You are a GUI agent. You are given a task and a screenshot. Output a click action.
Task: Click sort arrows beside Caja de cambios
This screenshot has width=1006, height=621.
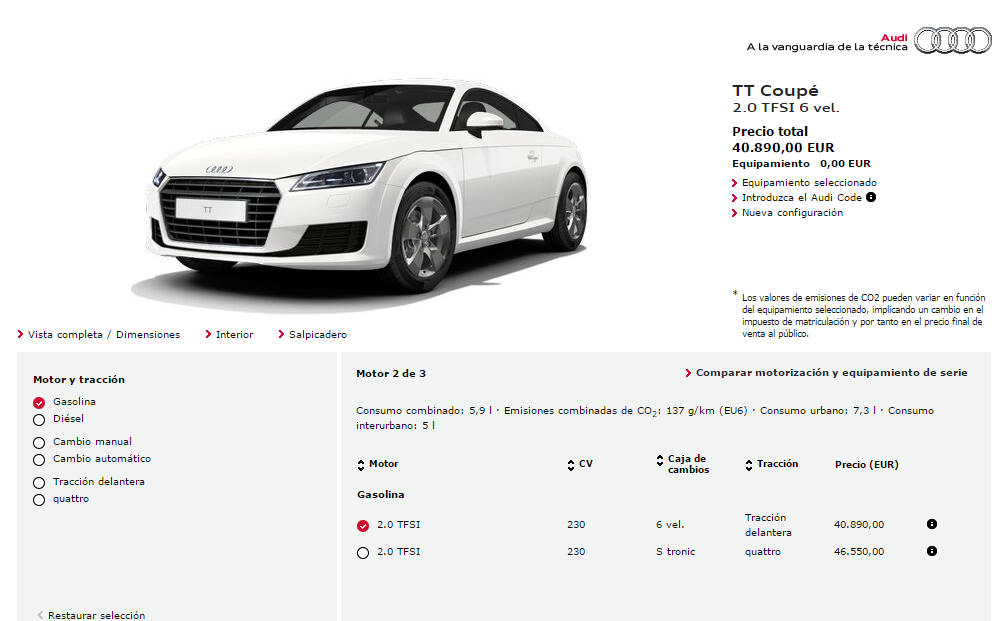[x=660, y=460]
